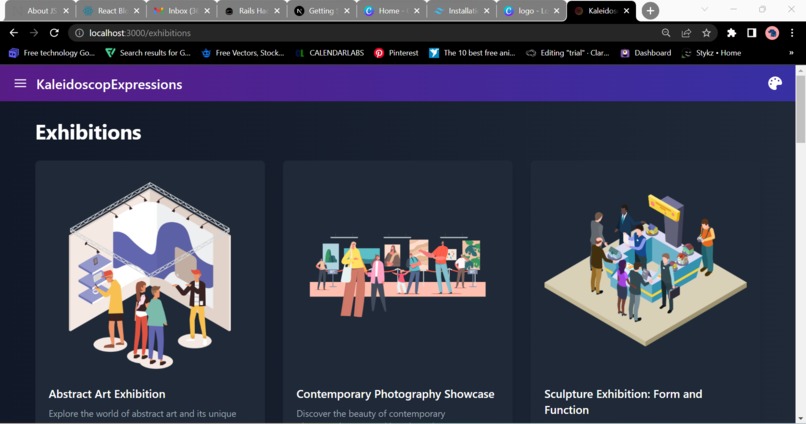Show more bookmarks overflow chevron
This screenshot has height=424, width=806.
(x=791, y=53)
